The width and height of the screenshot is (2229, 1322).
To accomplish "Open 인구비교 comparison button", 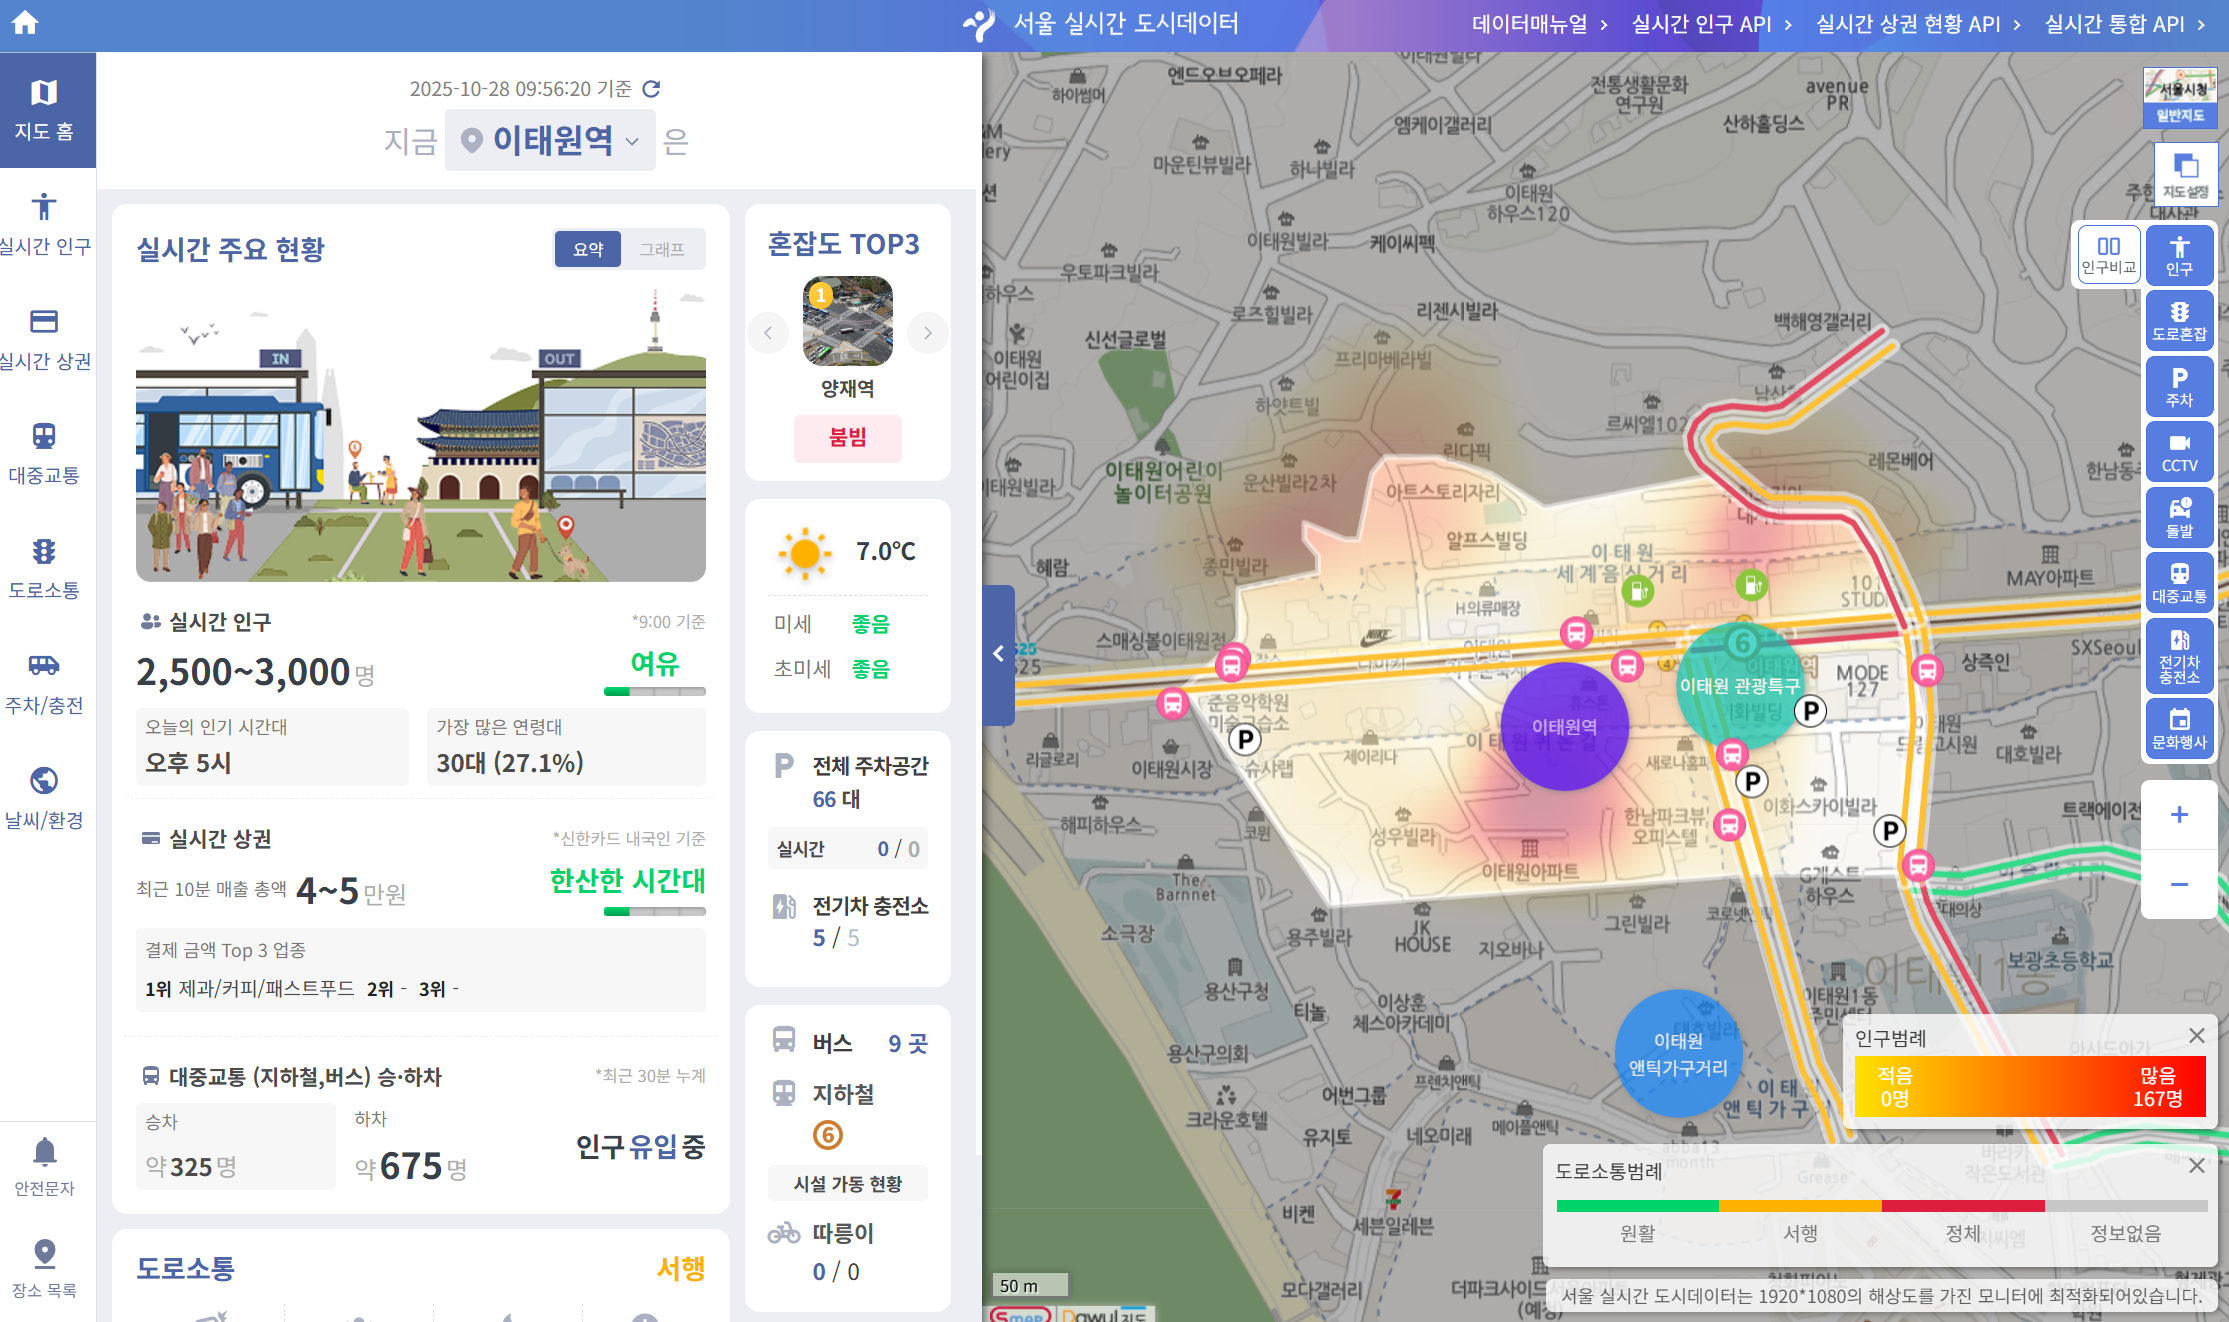I will (x=2108, y=255).
